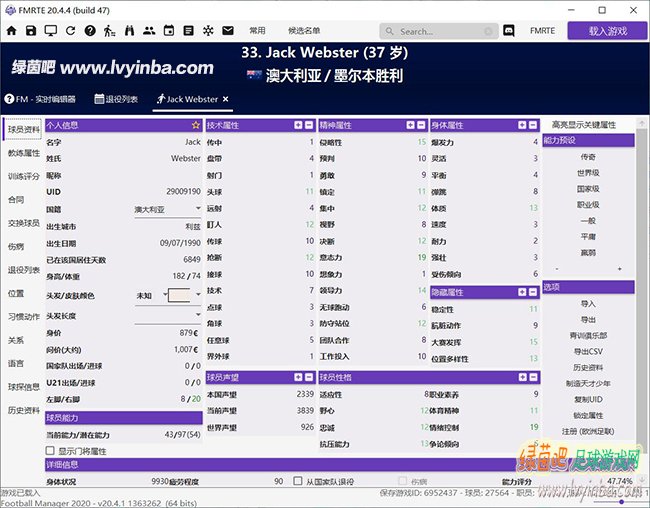Open the Discord chat icon
The image size is (650, 508).
coord(509,31)
